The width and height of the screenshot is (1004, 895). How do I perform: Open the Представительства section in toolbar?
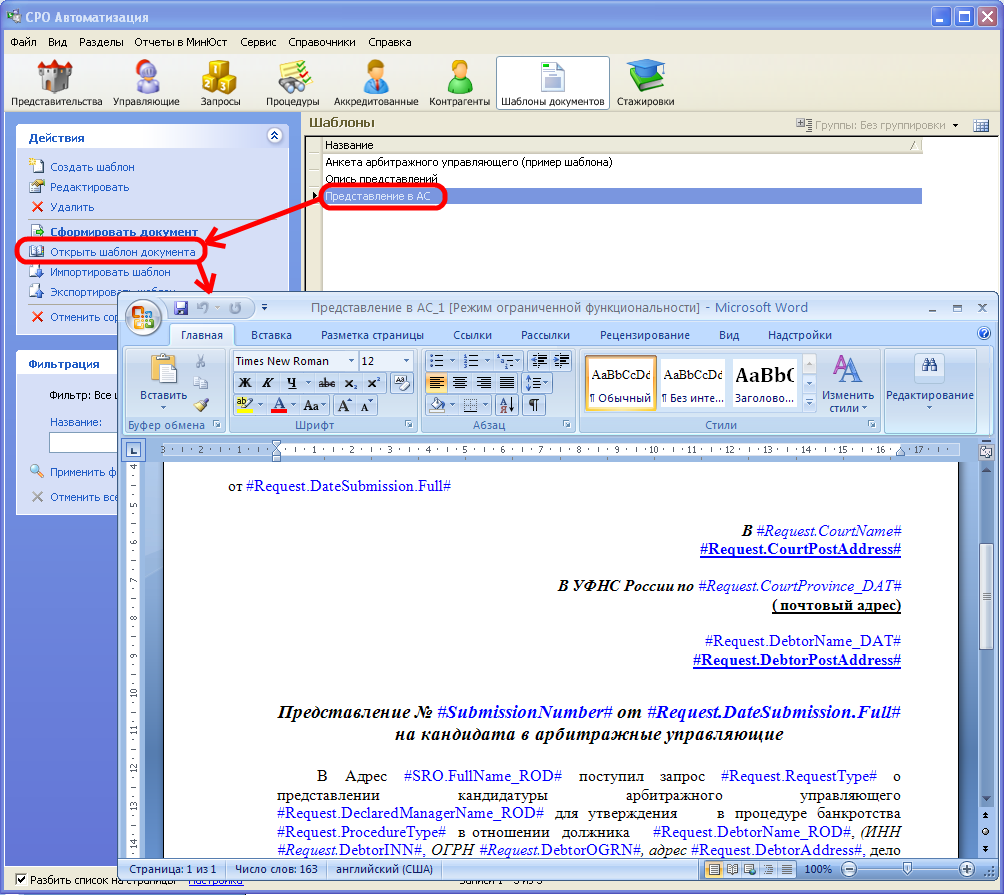pyautogui.click(x=56, y=83)
